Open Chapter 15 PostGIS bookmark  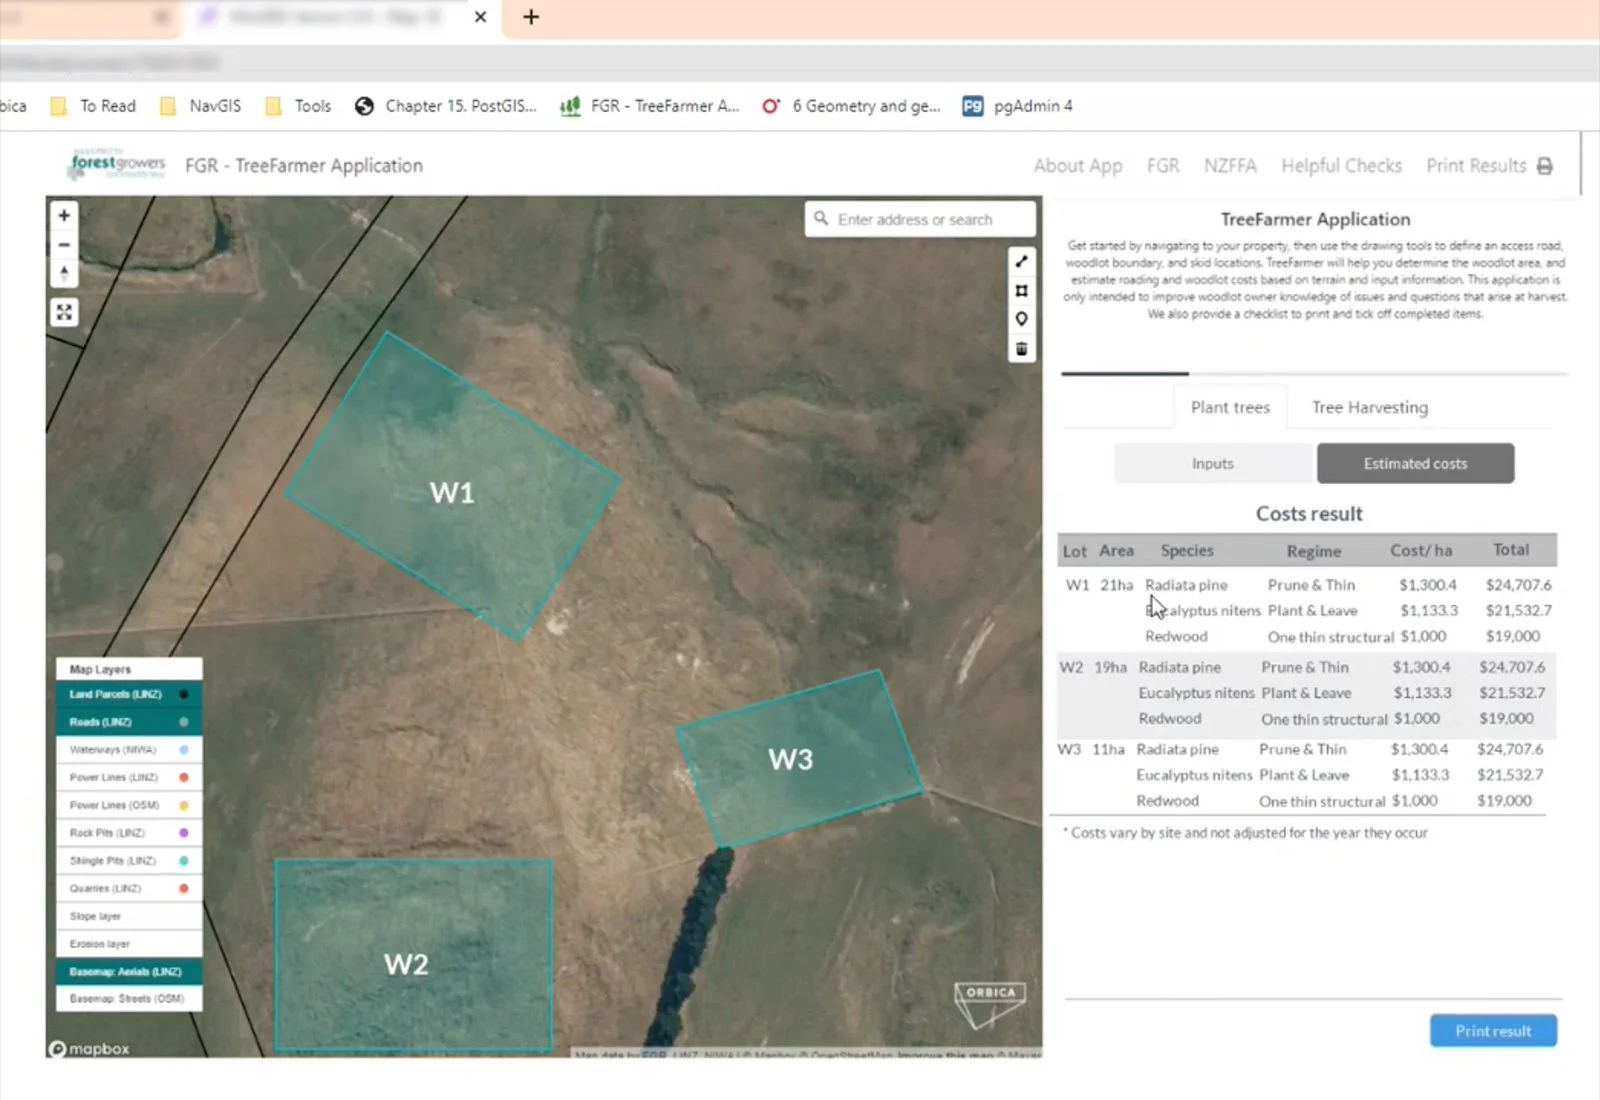point(446,106)
